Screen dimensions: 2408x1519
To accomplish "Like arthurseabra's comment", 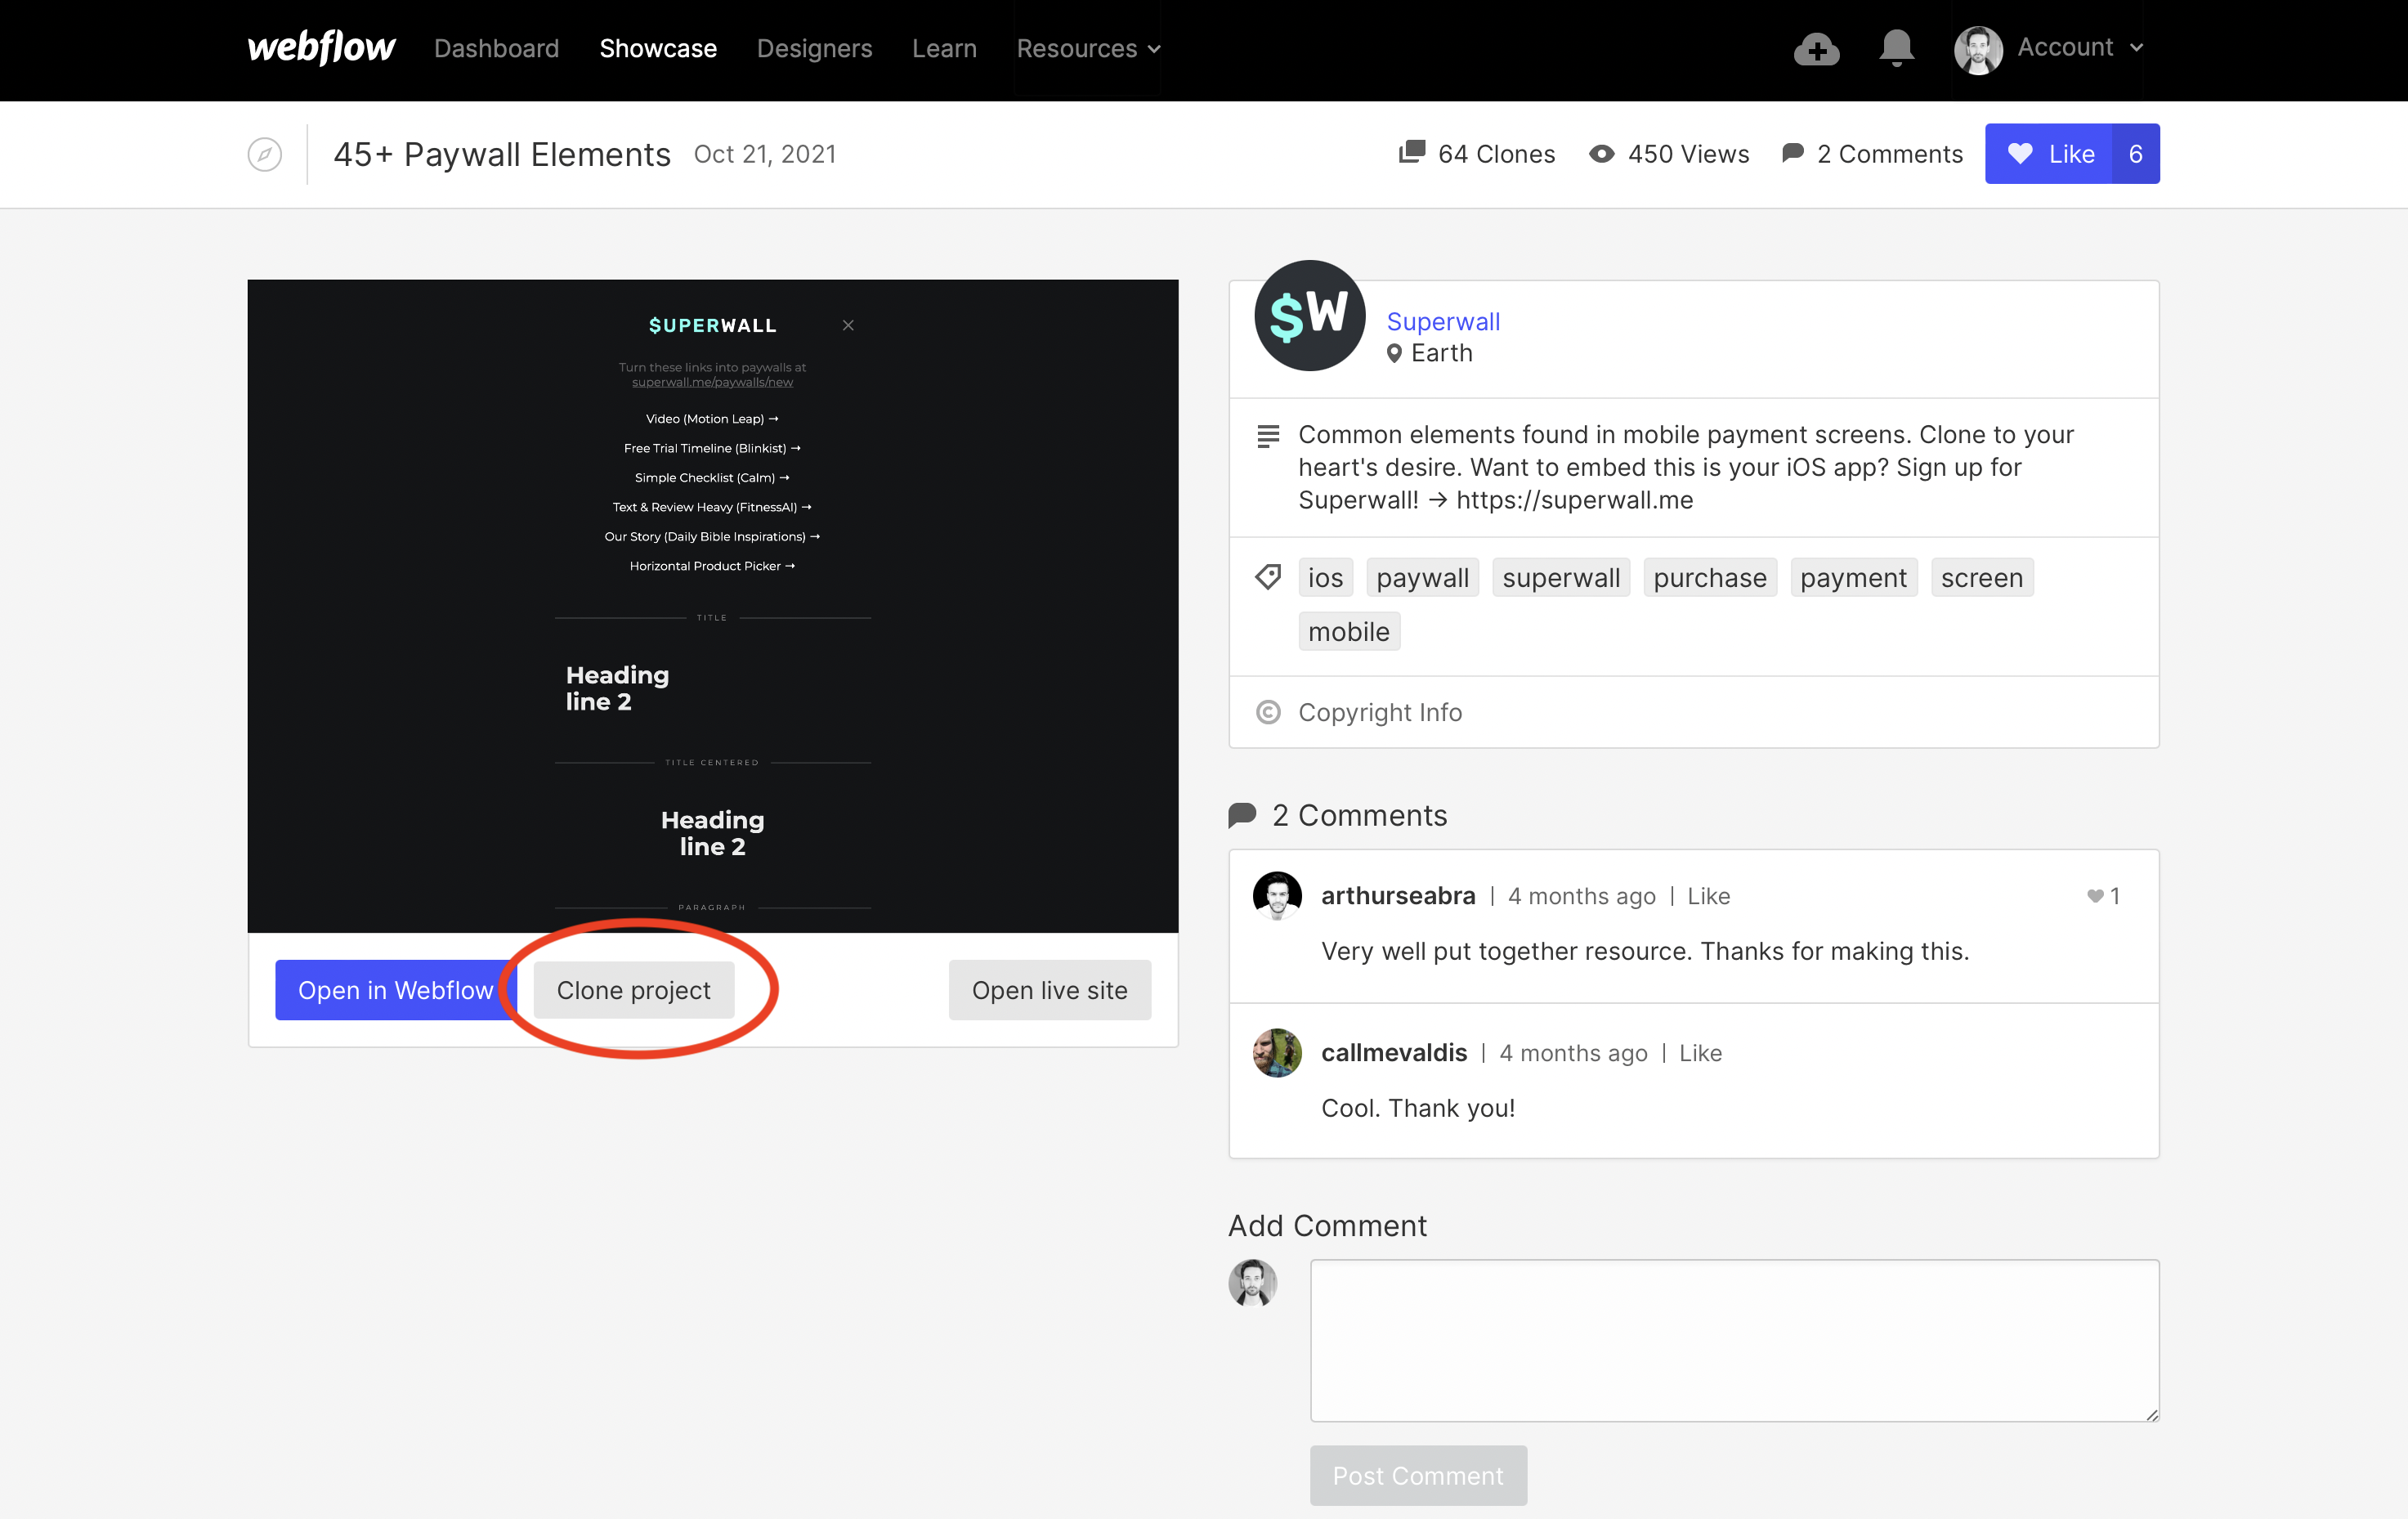I will coord(1708,896).
